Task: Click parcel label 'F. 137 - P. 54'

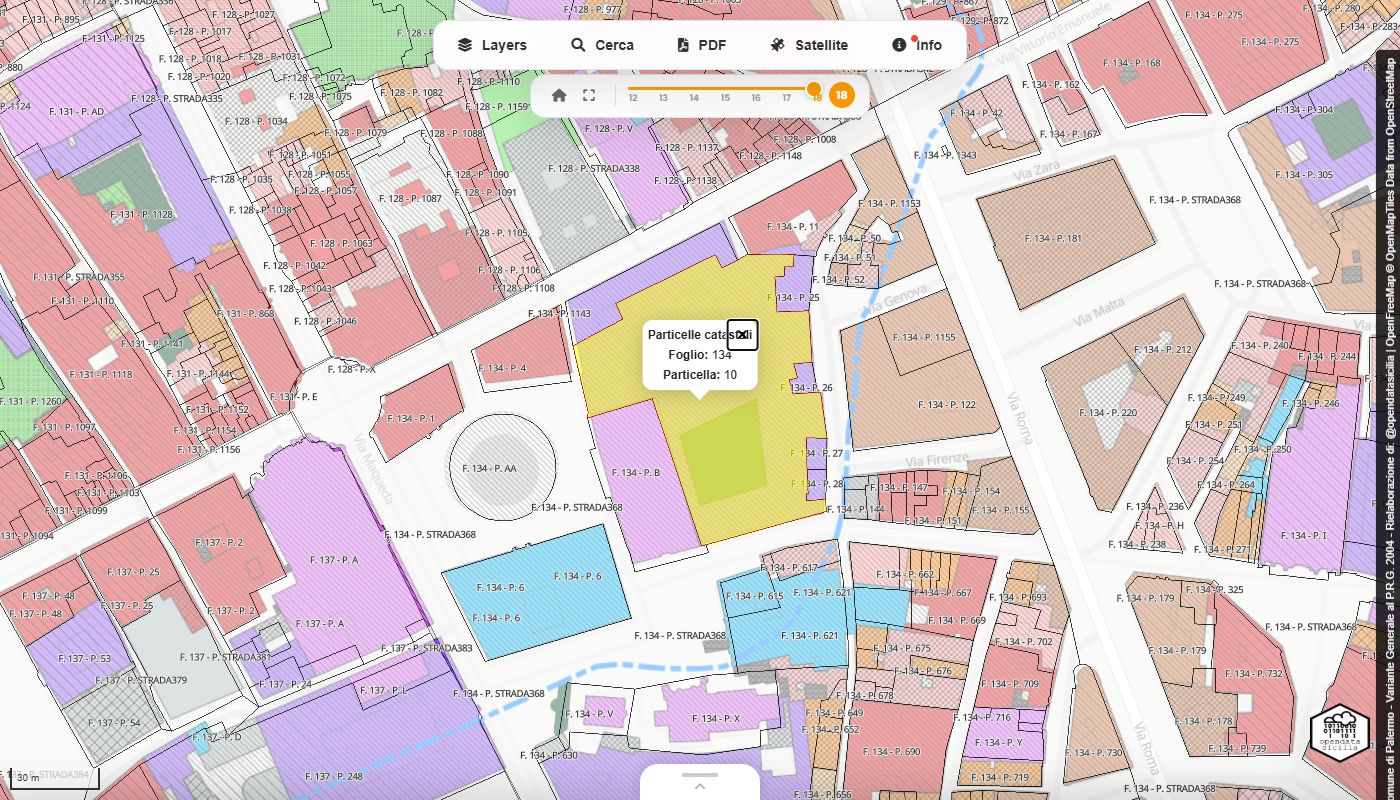Action: pyautogui.click(x=114, y=722)
